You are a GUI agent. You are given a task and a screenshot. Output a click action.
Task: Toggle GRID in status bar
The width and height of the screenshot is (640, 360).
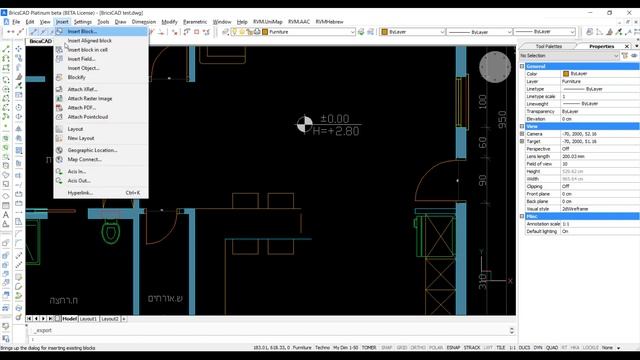402,348
